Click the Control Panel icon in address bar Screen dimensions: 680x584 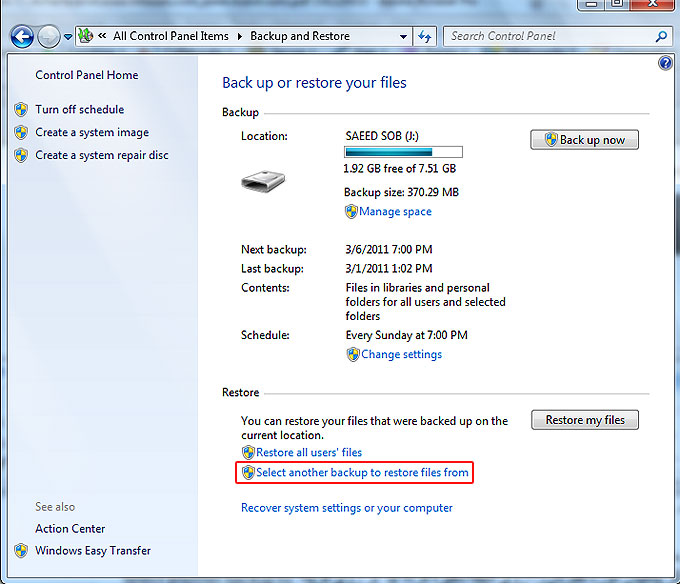click(x=85, y=36)
